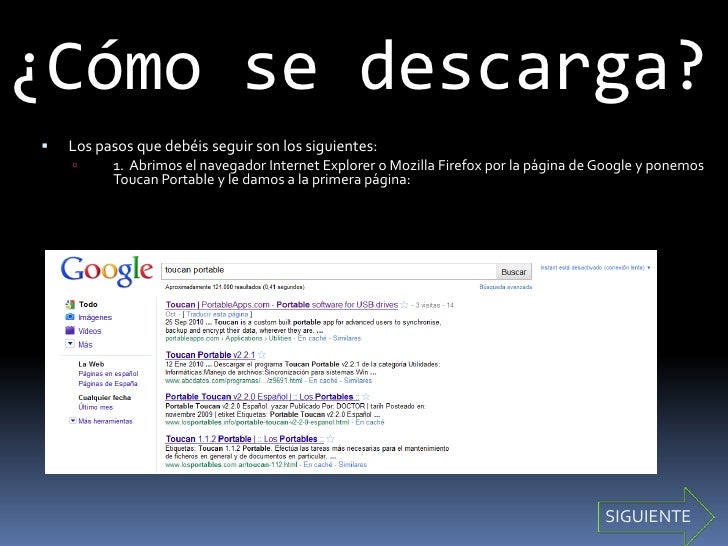The width and height of the screenshot is (728, 546).
Task: Star the Toucan 1.1.2 Portable result
Action: [330, 438]
